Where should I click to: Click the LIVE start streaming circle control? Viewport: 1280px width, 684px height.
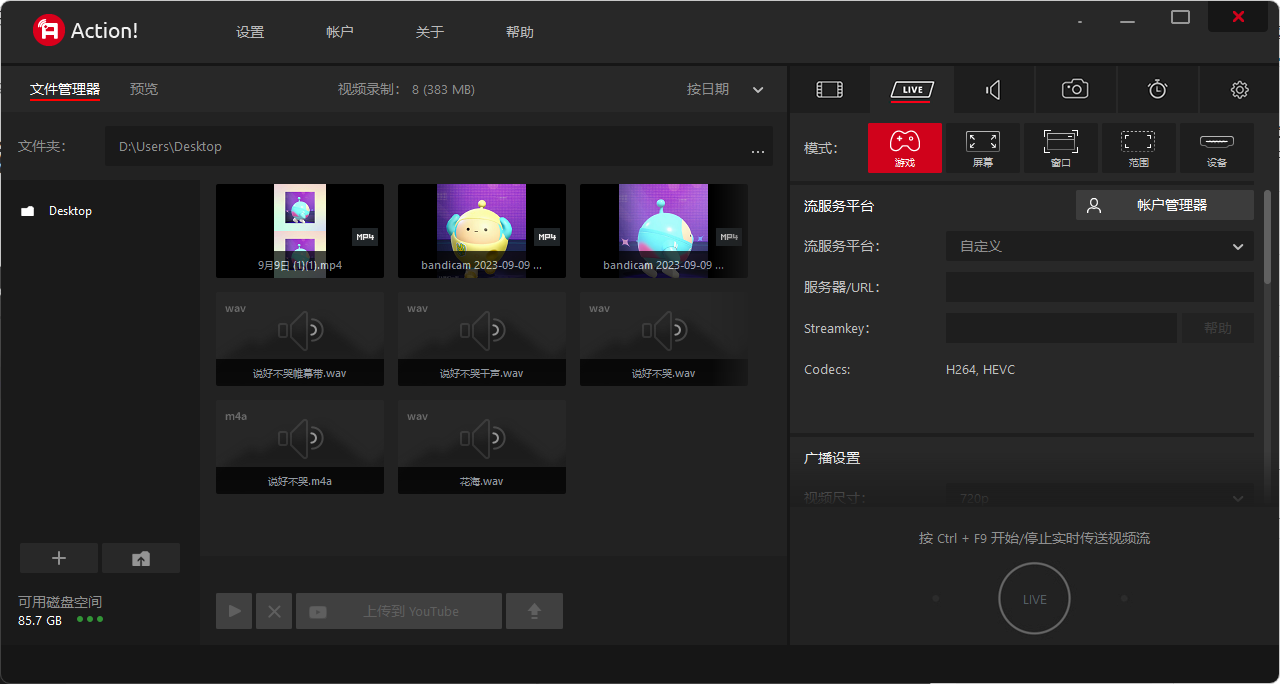(1034, 598)
